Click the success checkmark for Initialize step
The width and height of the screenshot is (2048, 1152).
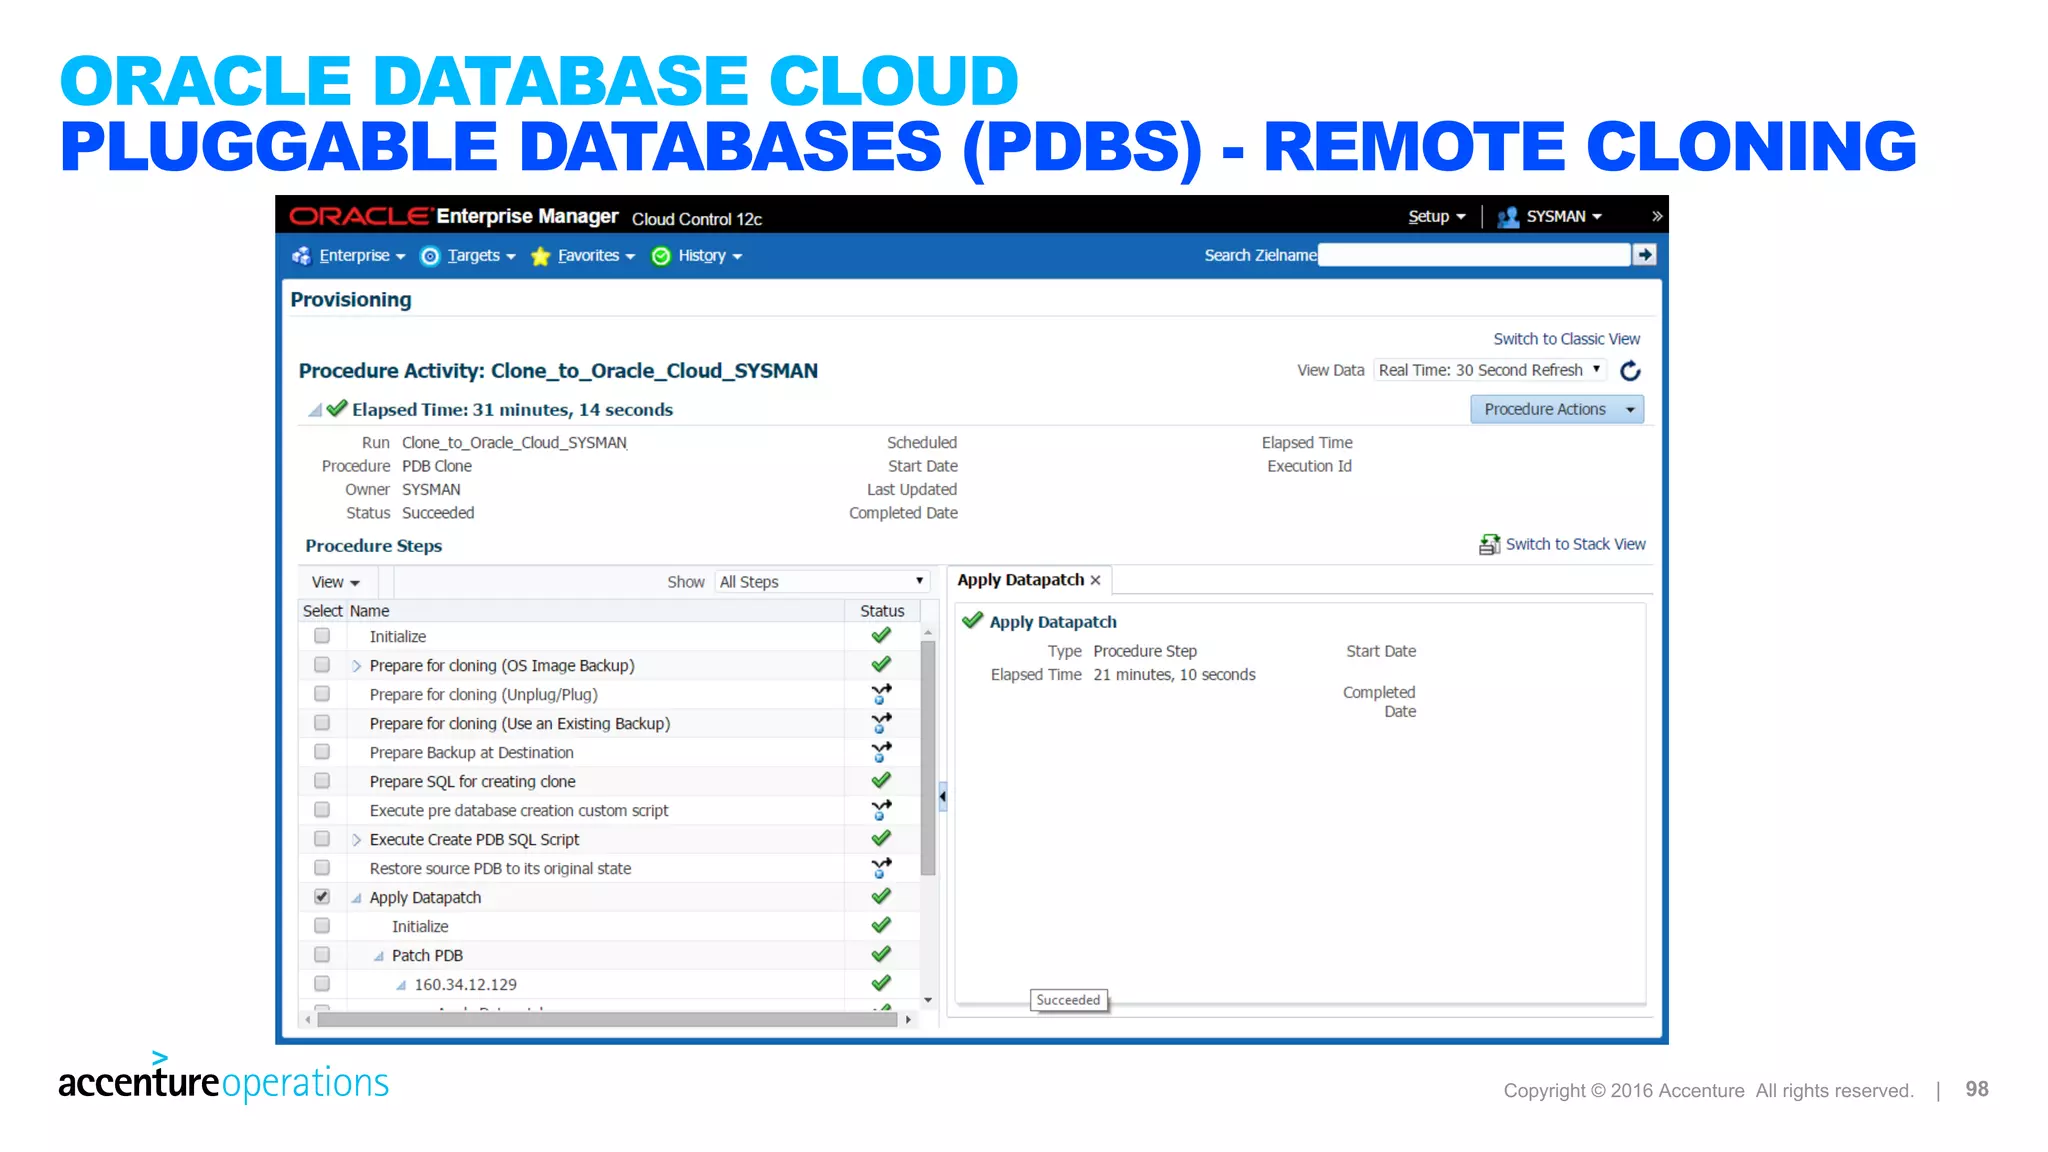[881, 636]
